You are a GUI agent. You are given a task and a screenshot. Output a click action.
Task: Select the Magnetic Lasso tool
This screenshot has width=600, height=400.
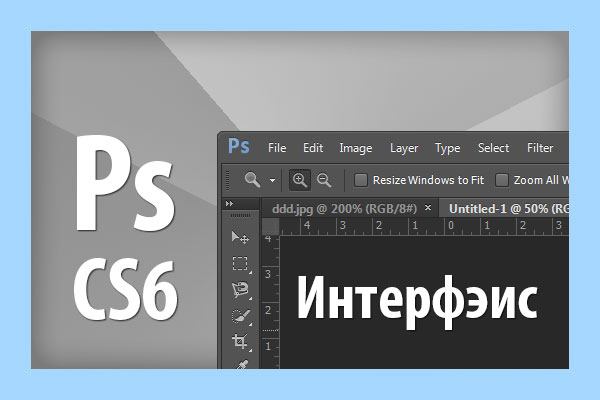click(x=241, y=290)
